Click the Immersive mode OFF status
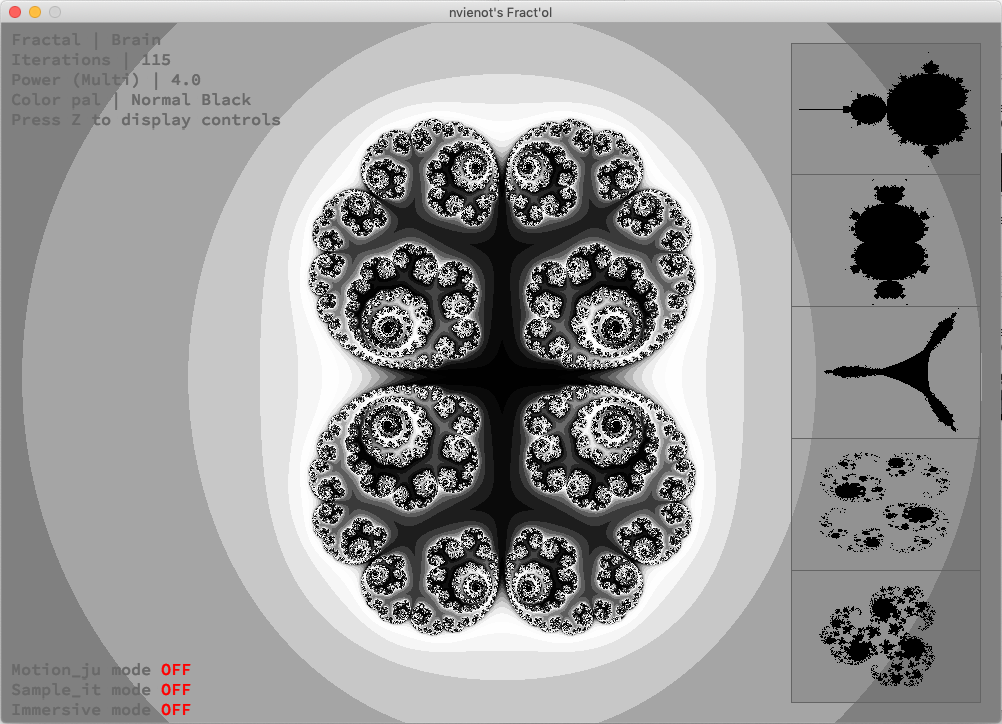Image resolution: width=1002 pixels, height=724 pixels. (101, 710)
